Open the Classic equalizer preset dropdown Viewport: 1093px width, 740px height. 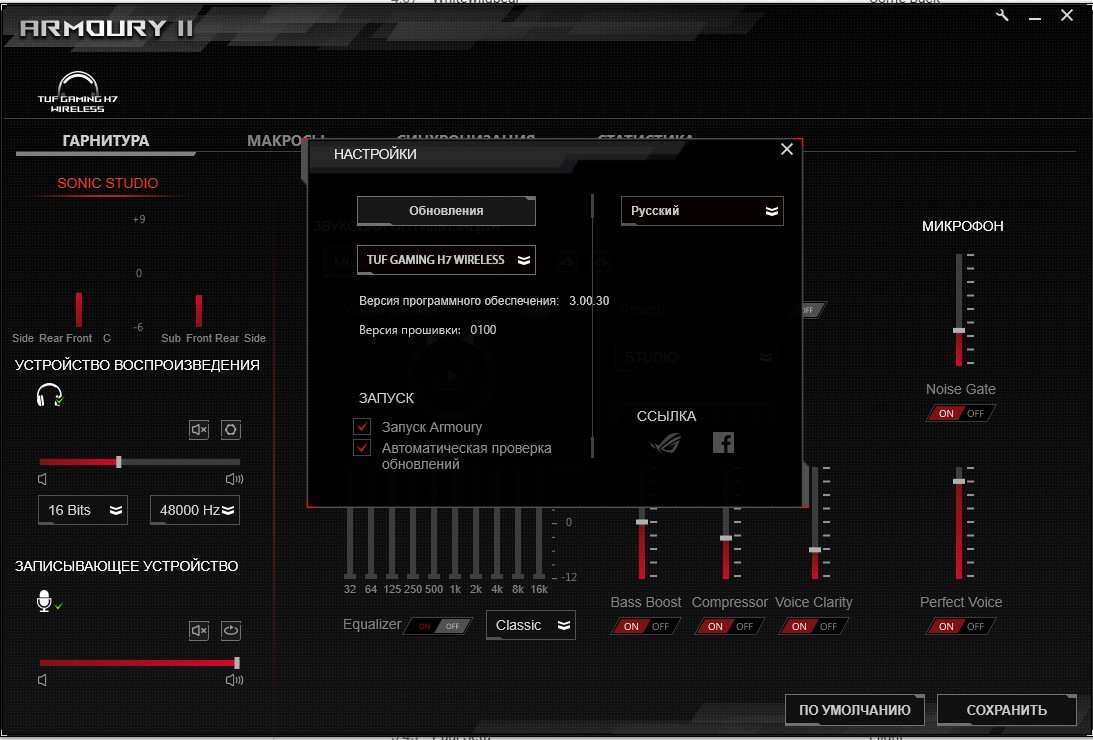530,625
